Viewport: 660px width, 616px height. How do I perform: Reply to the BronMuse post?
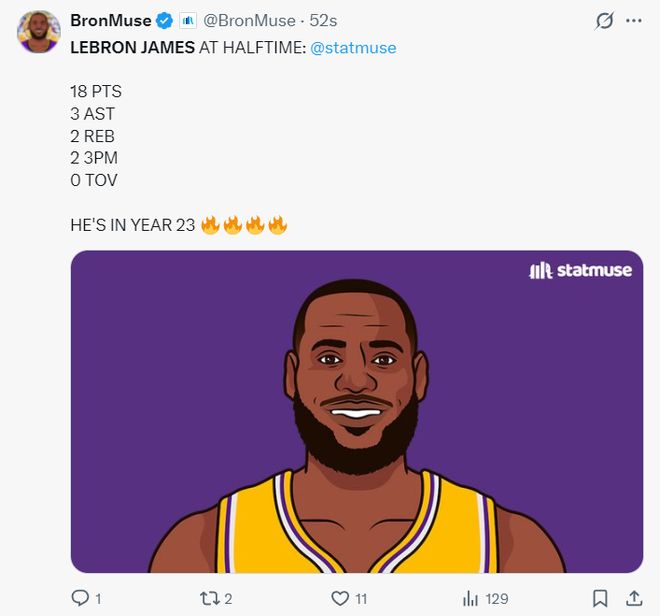click(x=80, y=598)
